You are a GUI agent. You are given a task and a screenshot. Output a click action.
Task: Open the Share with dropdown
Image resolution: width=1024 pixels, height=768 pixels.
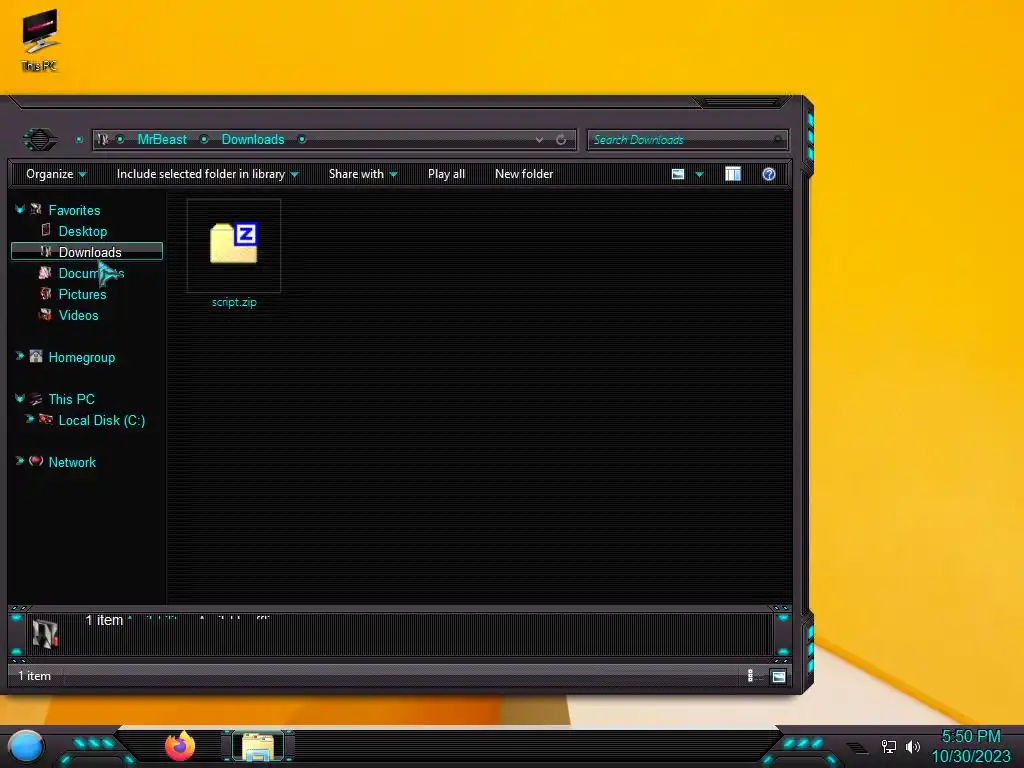pos(363,174)
